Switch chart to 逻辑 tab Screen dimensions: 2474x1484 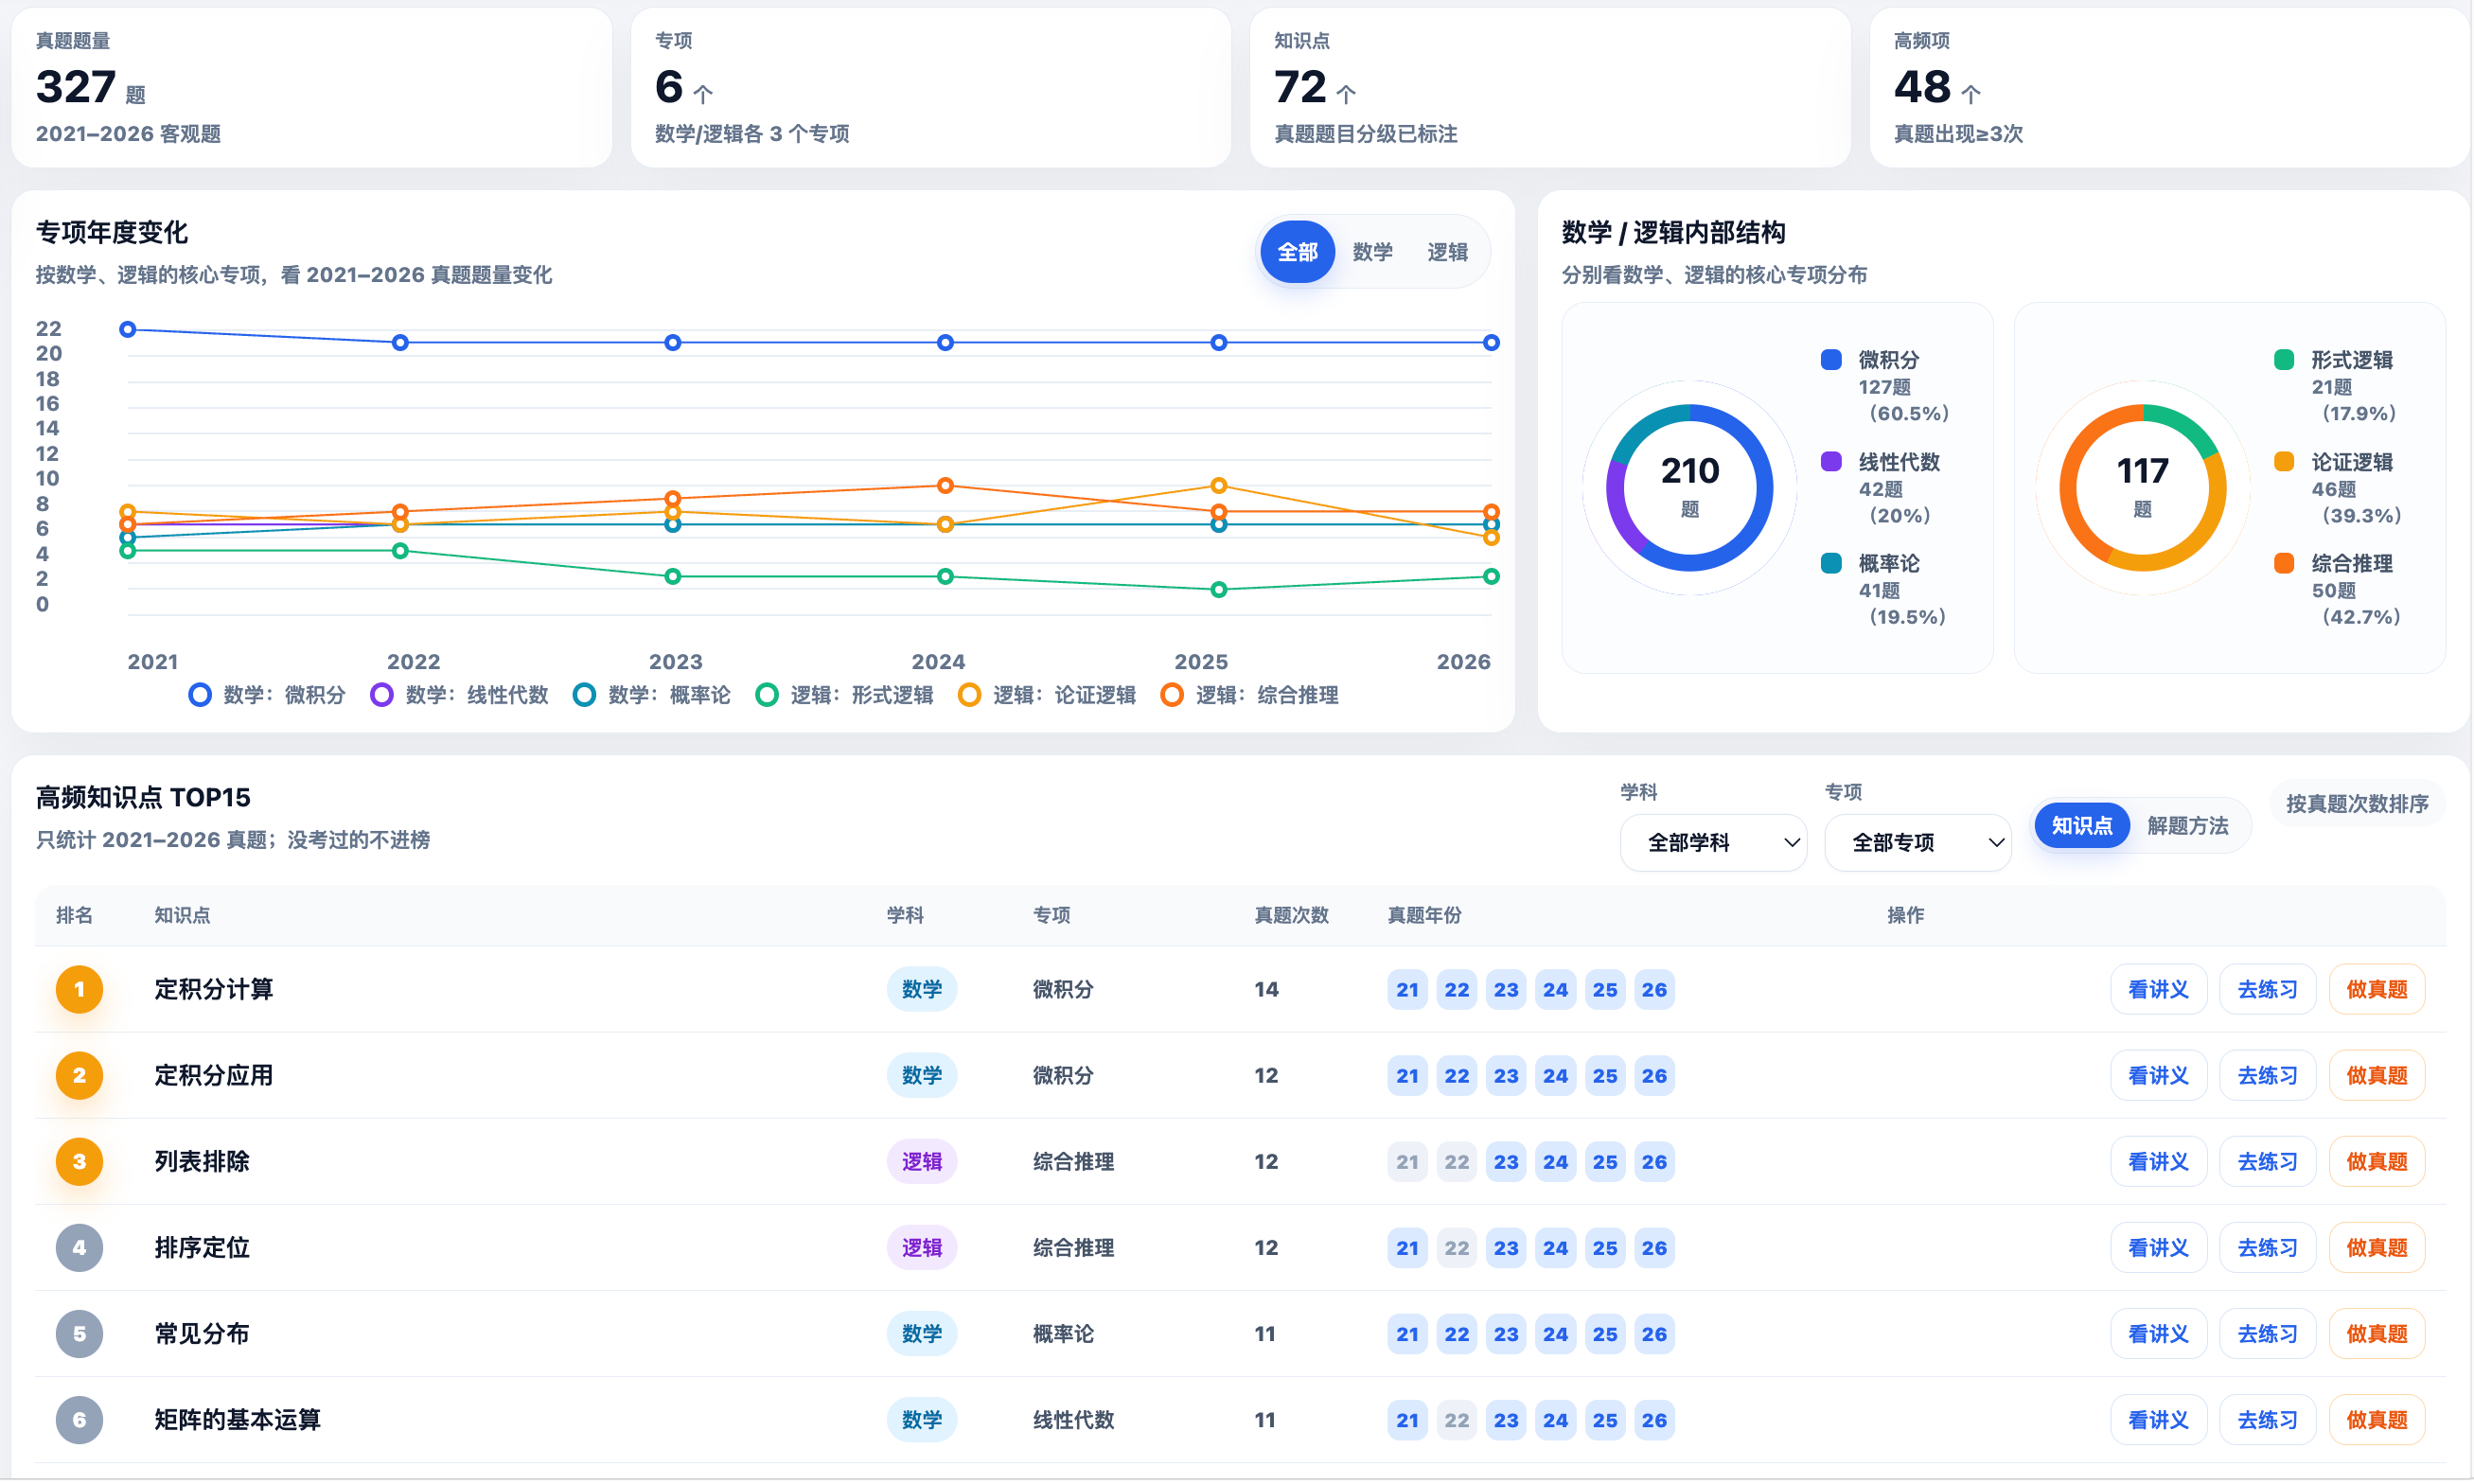(x=1447, y=252)
